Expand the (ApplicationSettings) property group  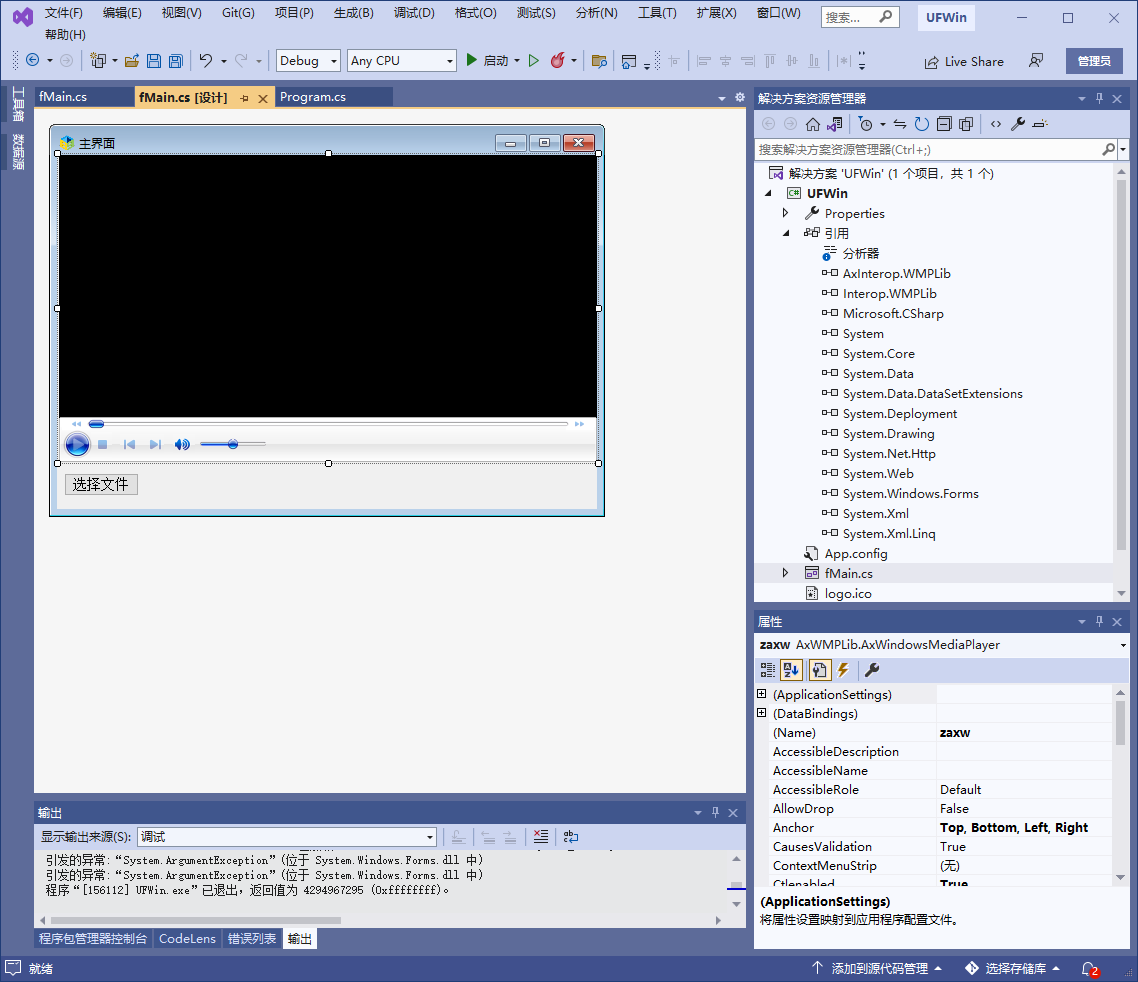coord(761,694)
